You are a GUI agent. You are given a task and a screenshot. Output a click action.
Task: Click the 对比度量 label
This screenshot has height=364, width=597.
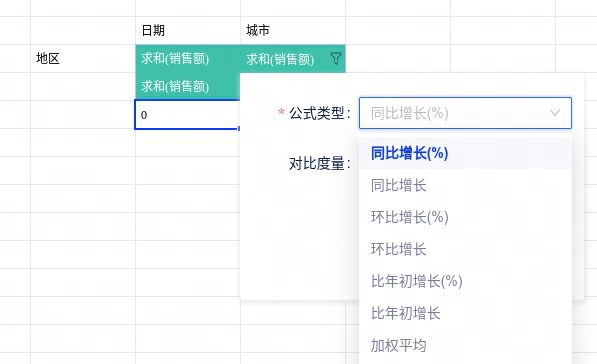(x=319, y=164)
